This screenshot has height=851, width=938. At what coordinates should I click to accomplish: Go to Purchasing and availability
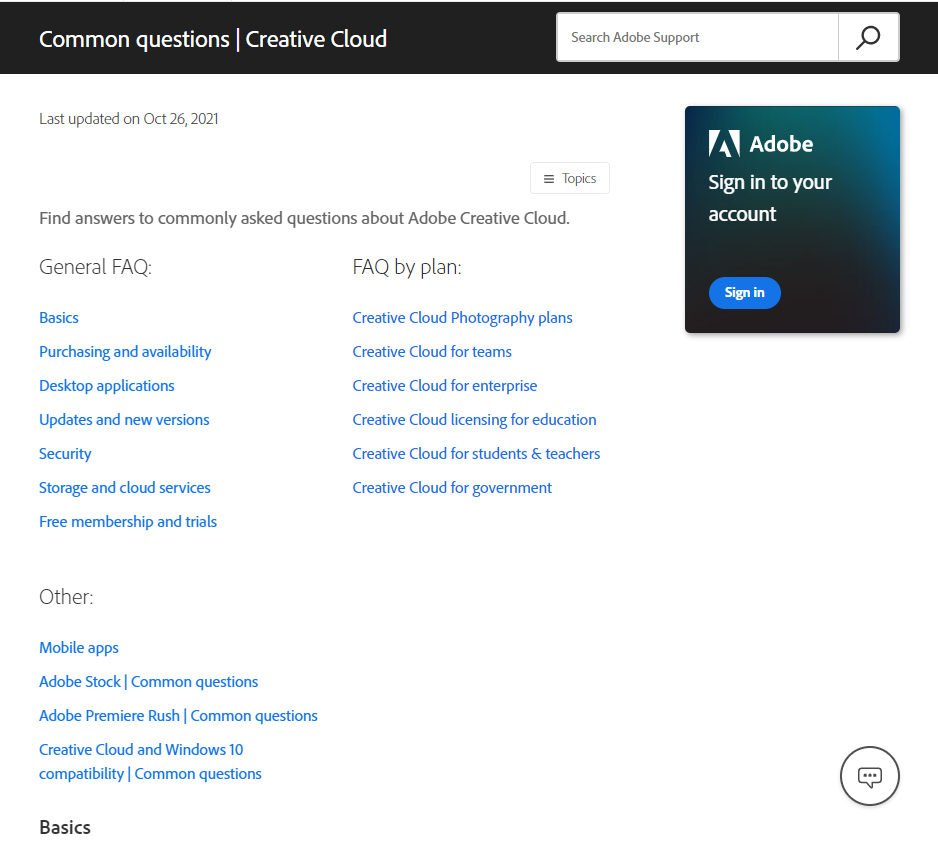point(125,352)
